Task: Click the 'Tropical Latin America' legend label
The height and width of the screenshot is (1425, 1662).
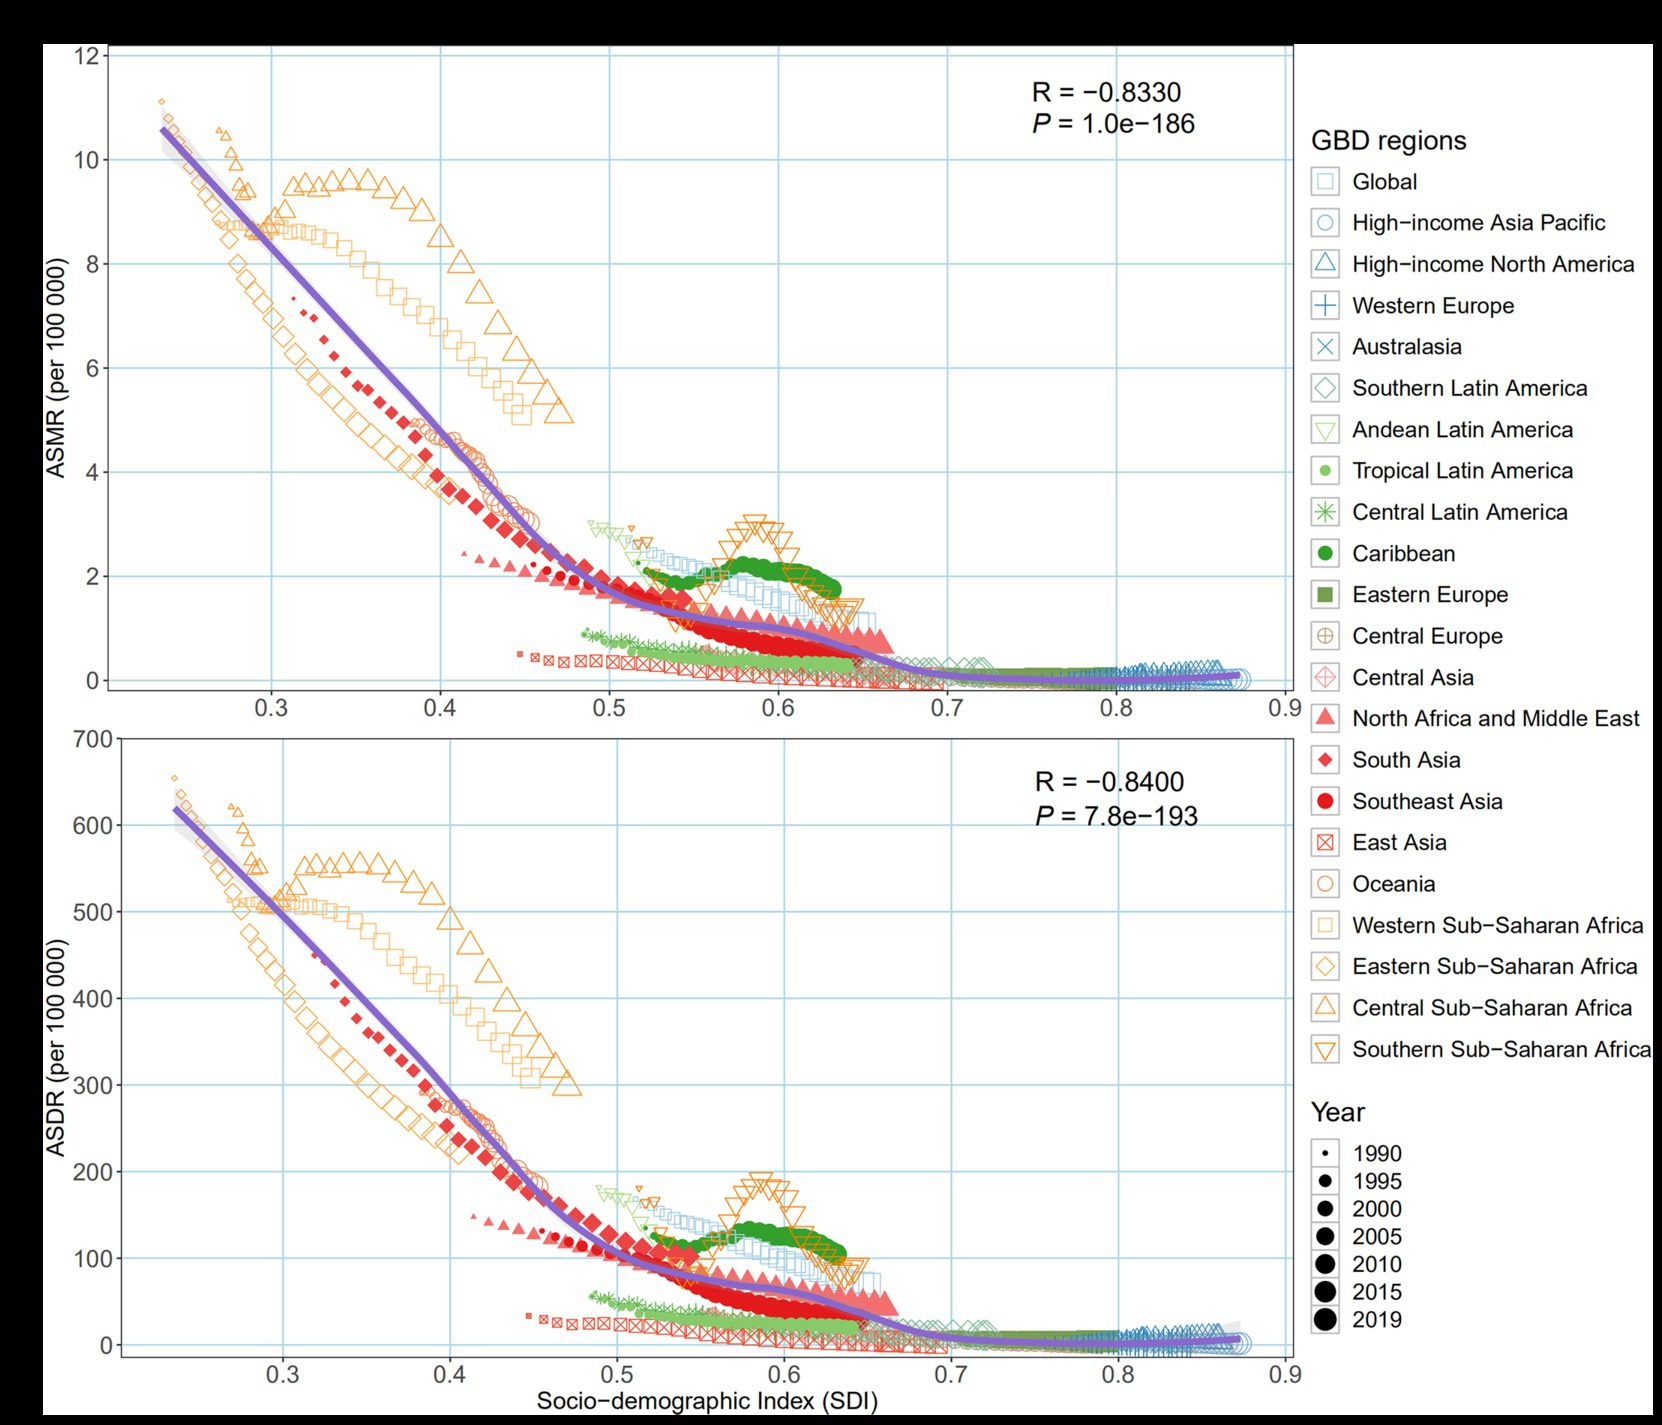Action: pos(1462,471)
